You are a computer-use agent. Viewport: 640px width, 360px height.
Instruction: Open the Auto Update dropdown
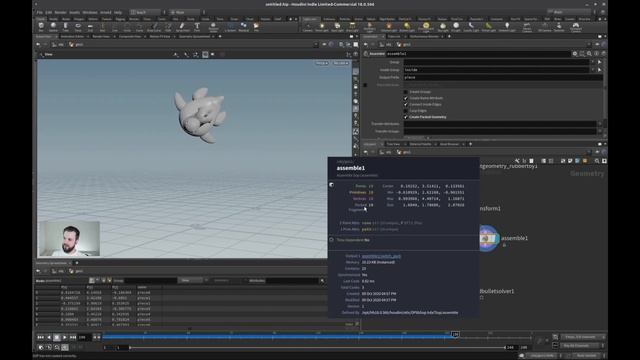click(587, 356)
